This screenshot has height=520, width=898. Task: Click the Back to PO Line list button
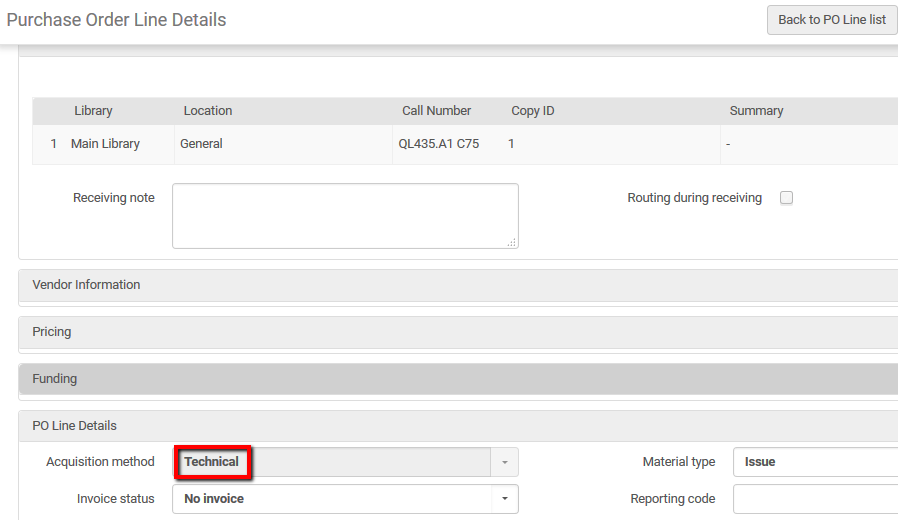tap(831, 20)
